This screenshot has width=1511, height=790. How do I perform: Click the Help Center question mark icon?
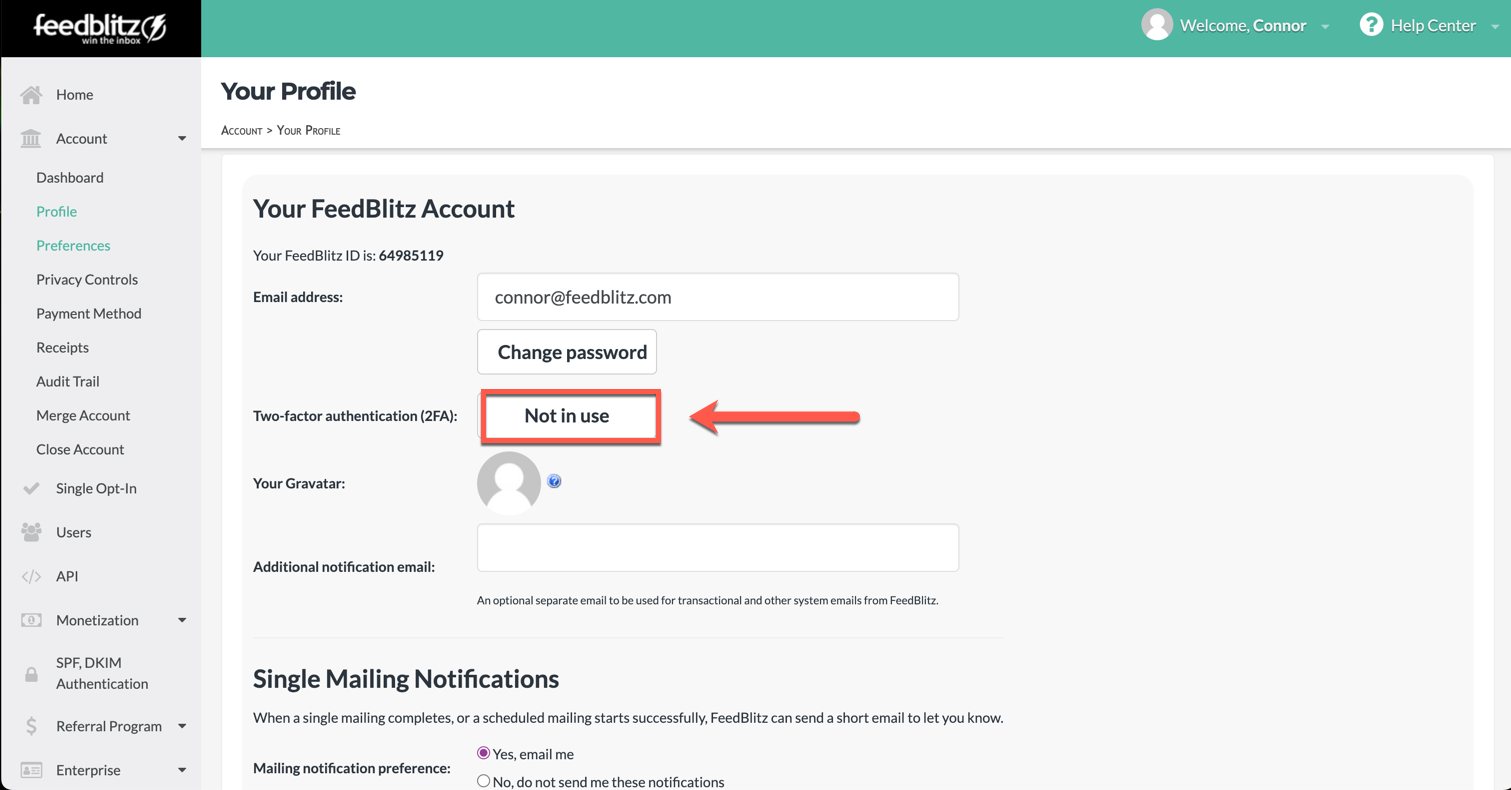1371,25
